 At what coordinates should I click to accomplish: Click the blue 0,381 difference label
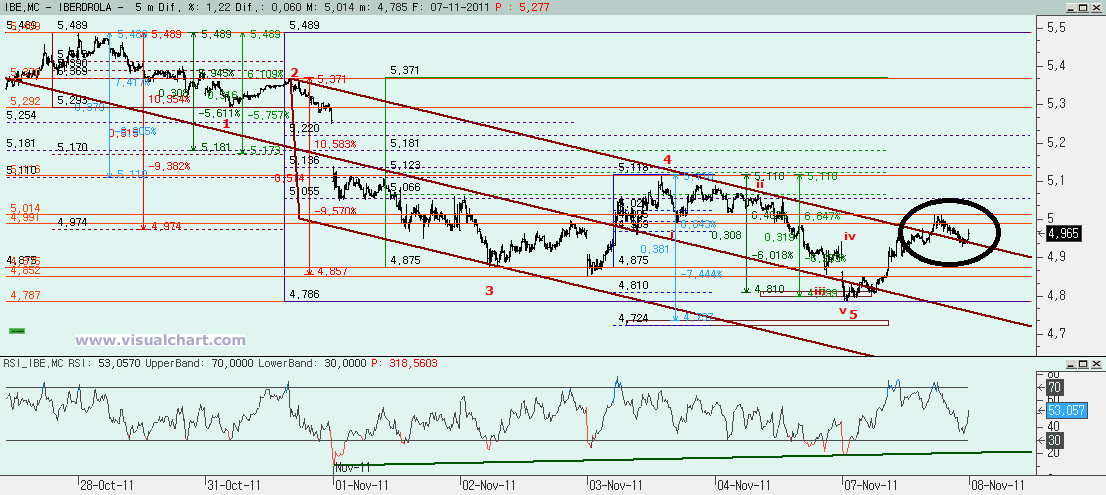pos(655,249)
